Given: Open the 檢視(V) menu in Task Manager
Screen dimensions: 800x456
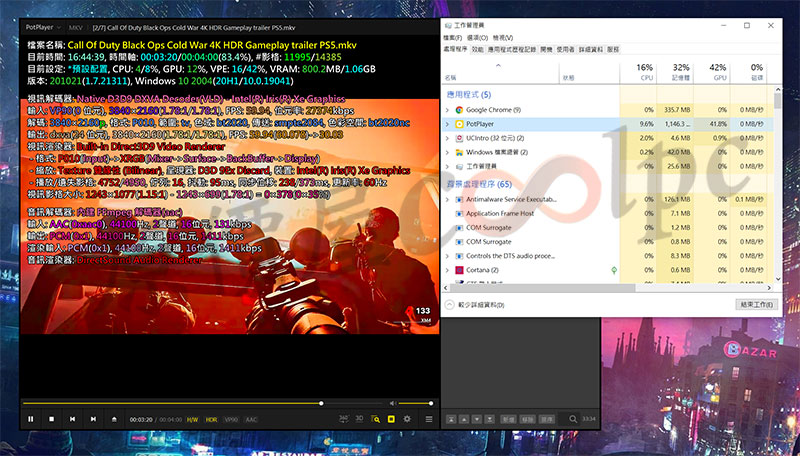Looking at the screenshot, I should click(x=503, y=38).
